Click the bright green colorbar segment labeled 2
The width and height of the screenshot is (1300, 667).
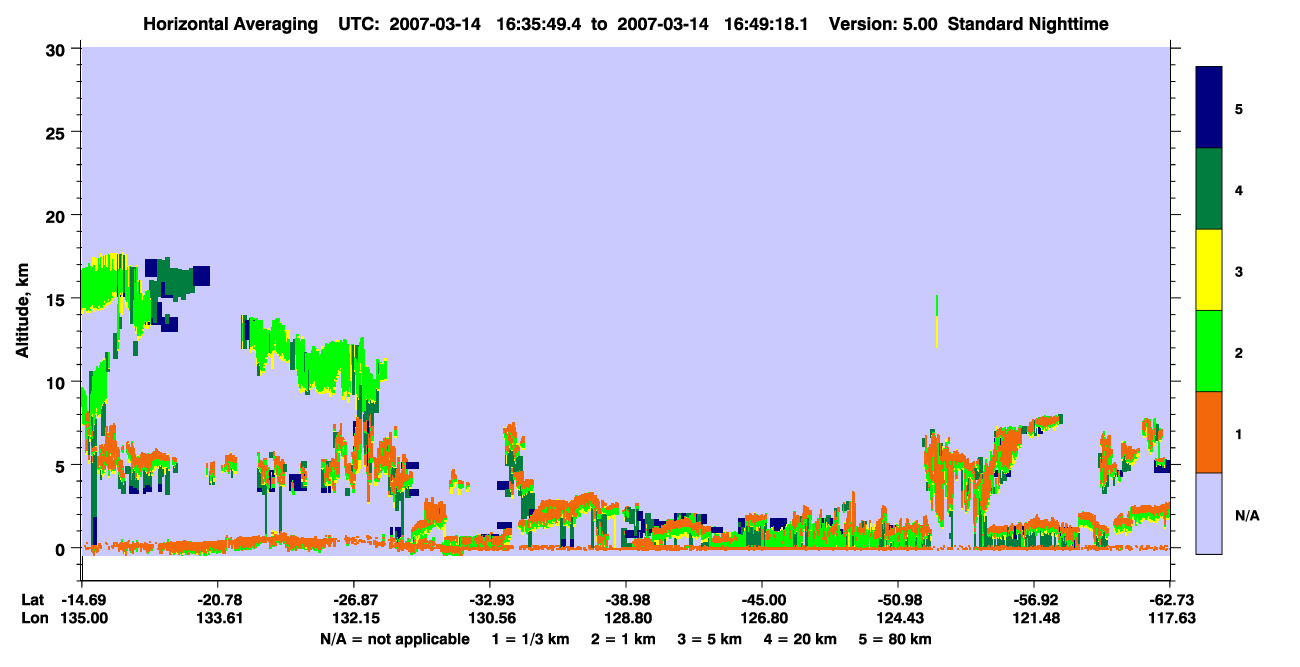1209,351
